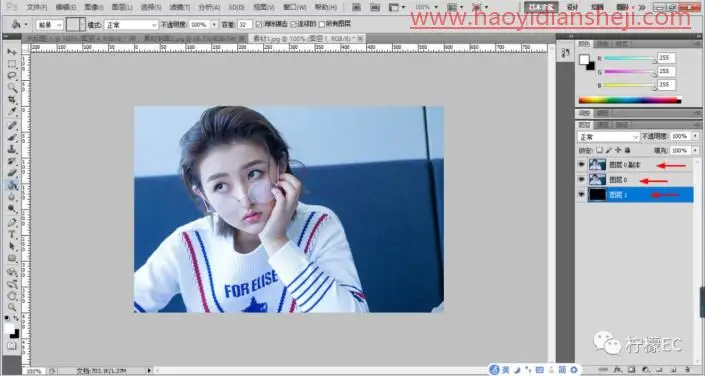Select the Rectangle shape tool
705x376 pixels.
click(12, 258)
